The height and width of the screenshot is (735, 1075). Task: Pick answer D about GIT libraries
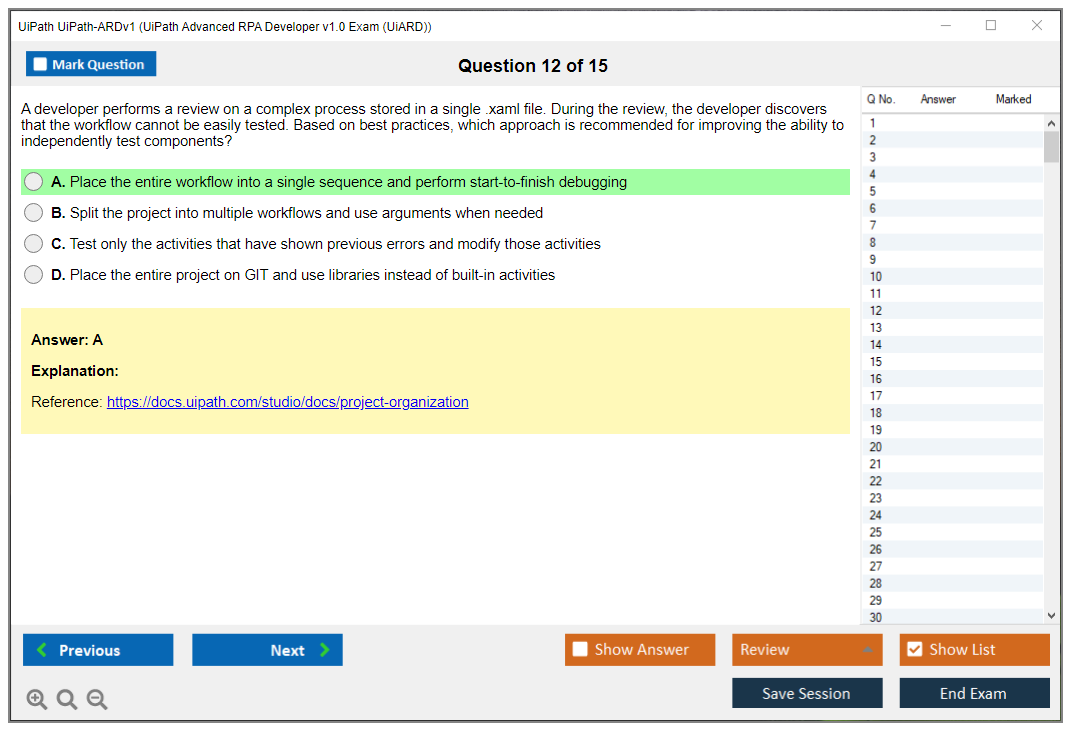tap(34, 275)
